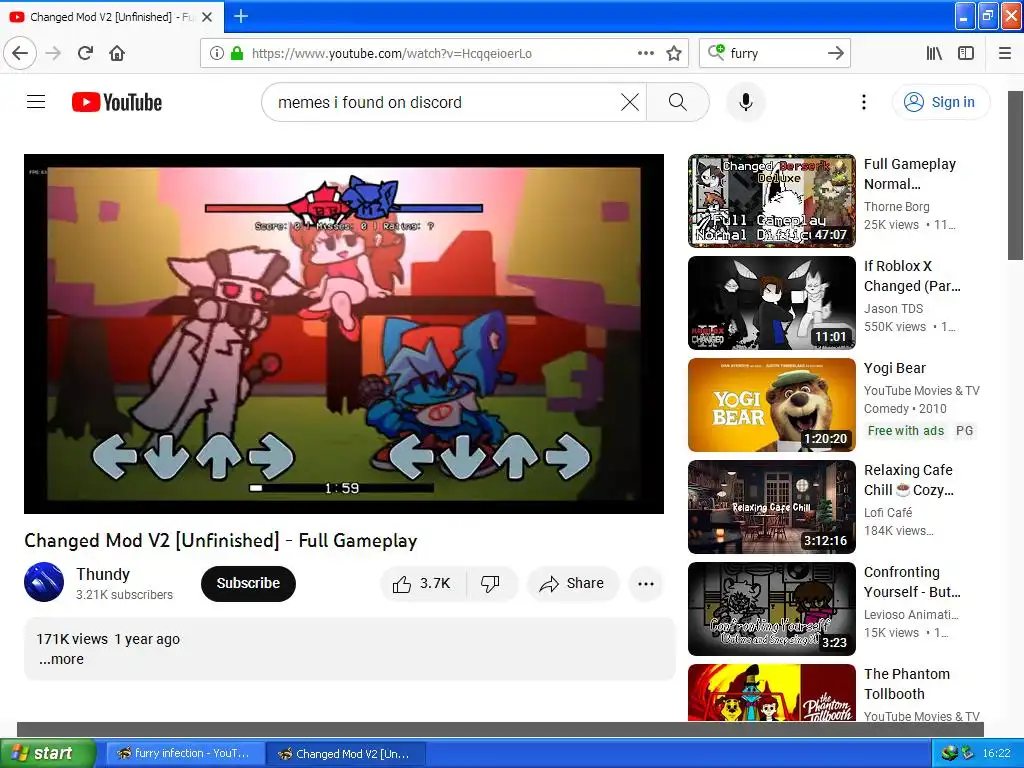This screenshot has height=768, width=1024.
Task: Click Jason TDS channel name
Action: click(x=893, y=308)
